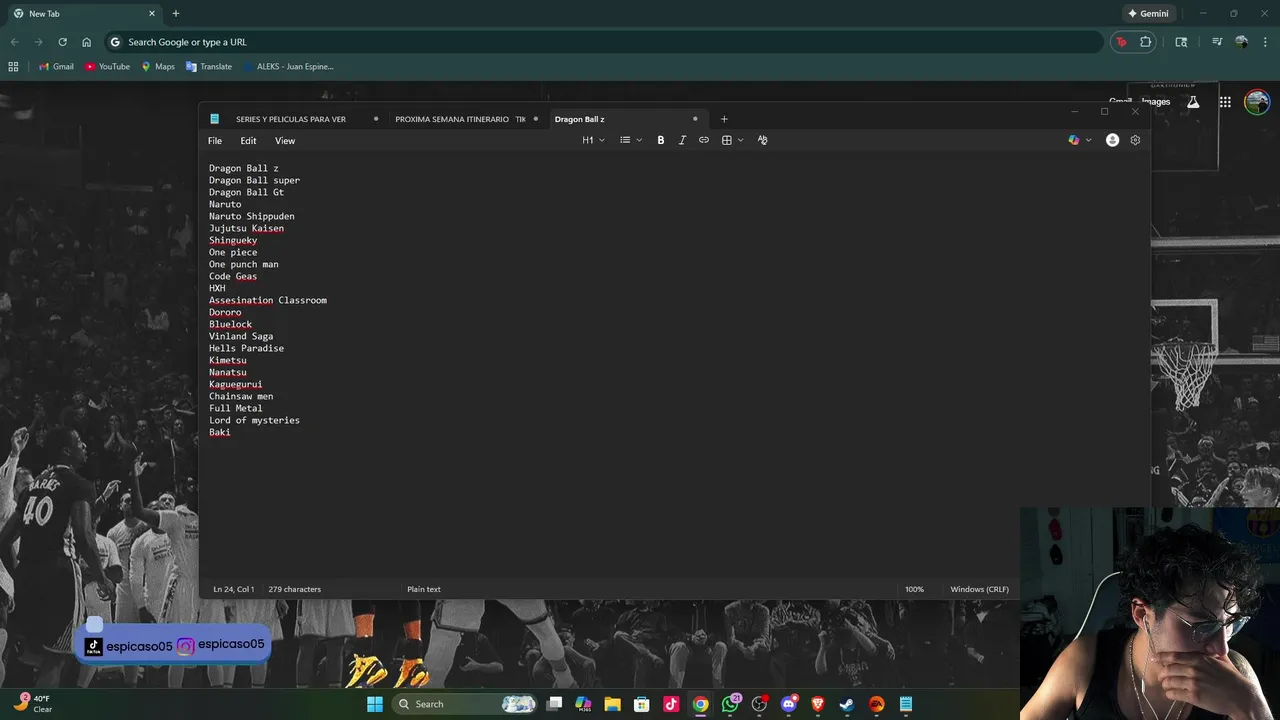Open Chrome media controls icon

(x=1217, y=42)
